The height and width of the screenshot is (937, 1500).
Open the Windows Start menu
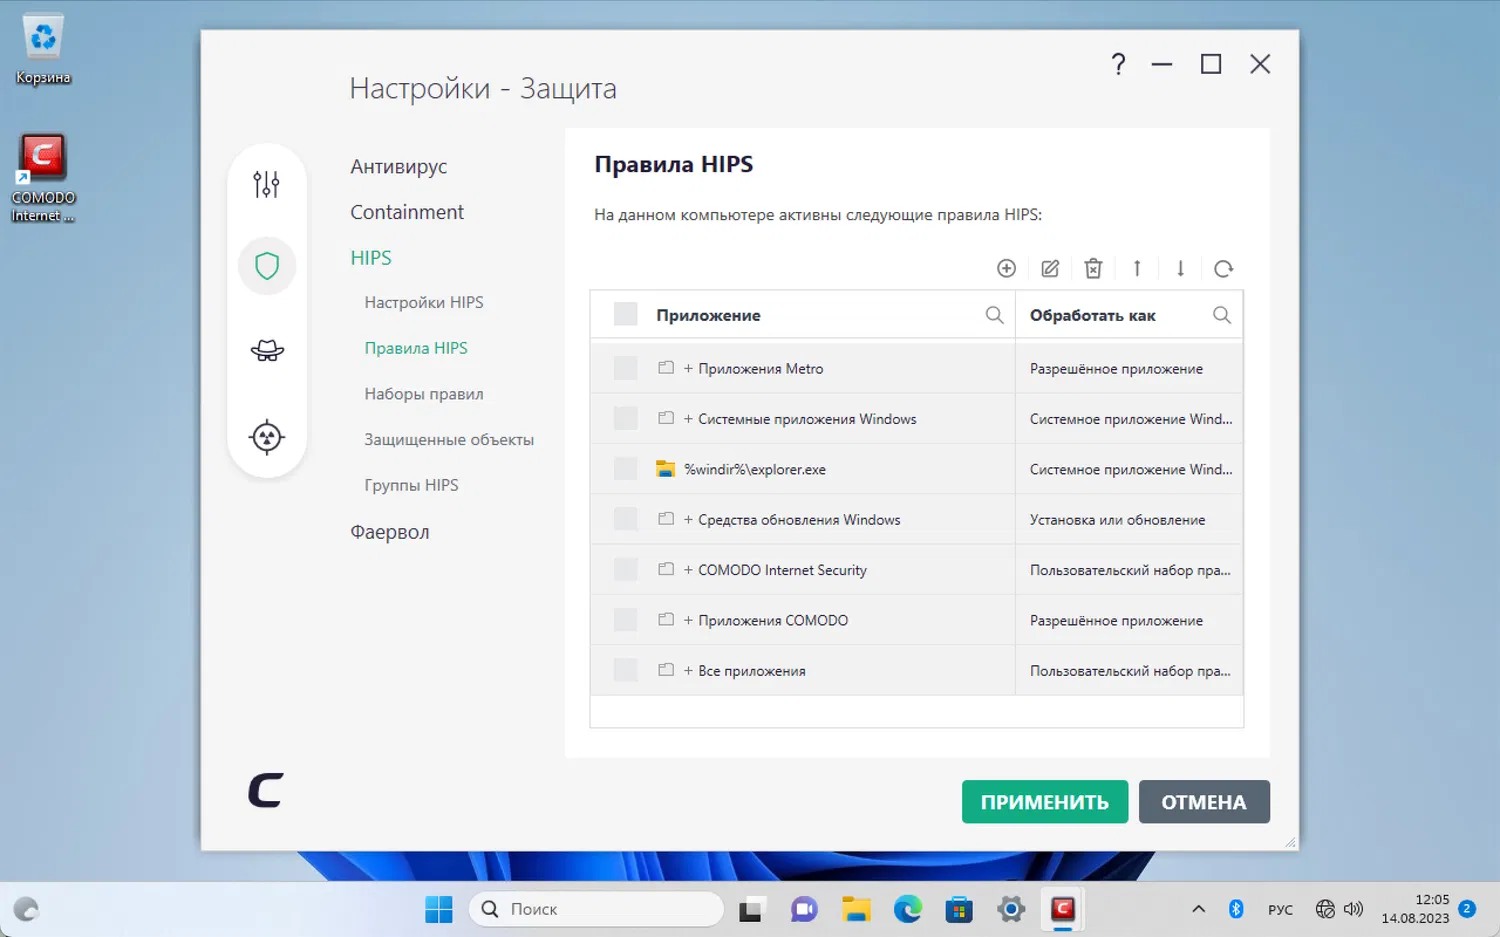[439, 909]
